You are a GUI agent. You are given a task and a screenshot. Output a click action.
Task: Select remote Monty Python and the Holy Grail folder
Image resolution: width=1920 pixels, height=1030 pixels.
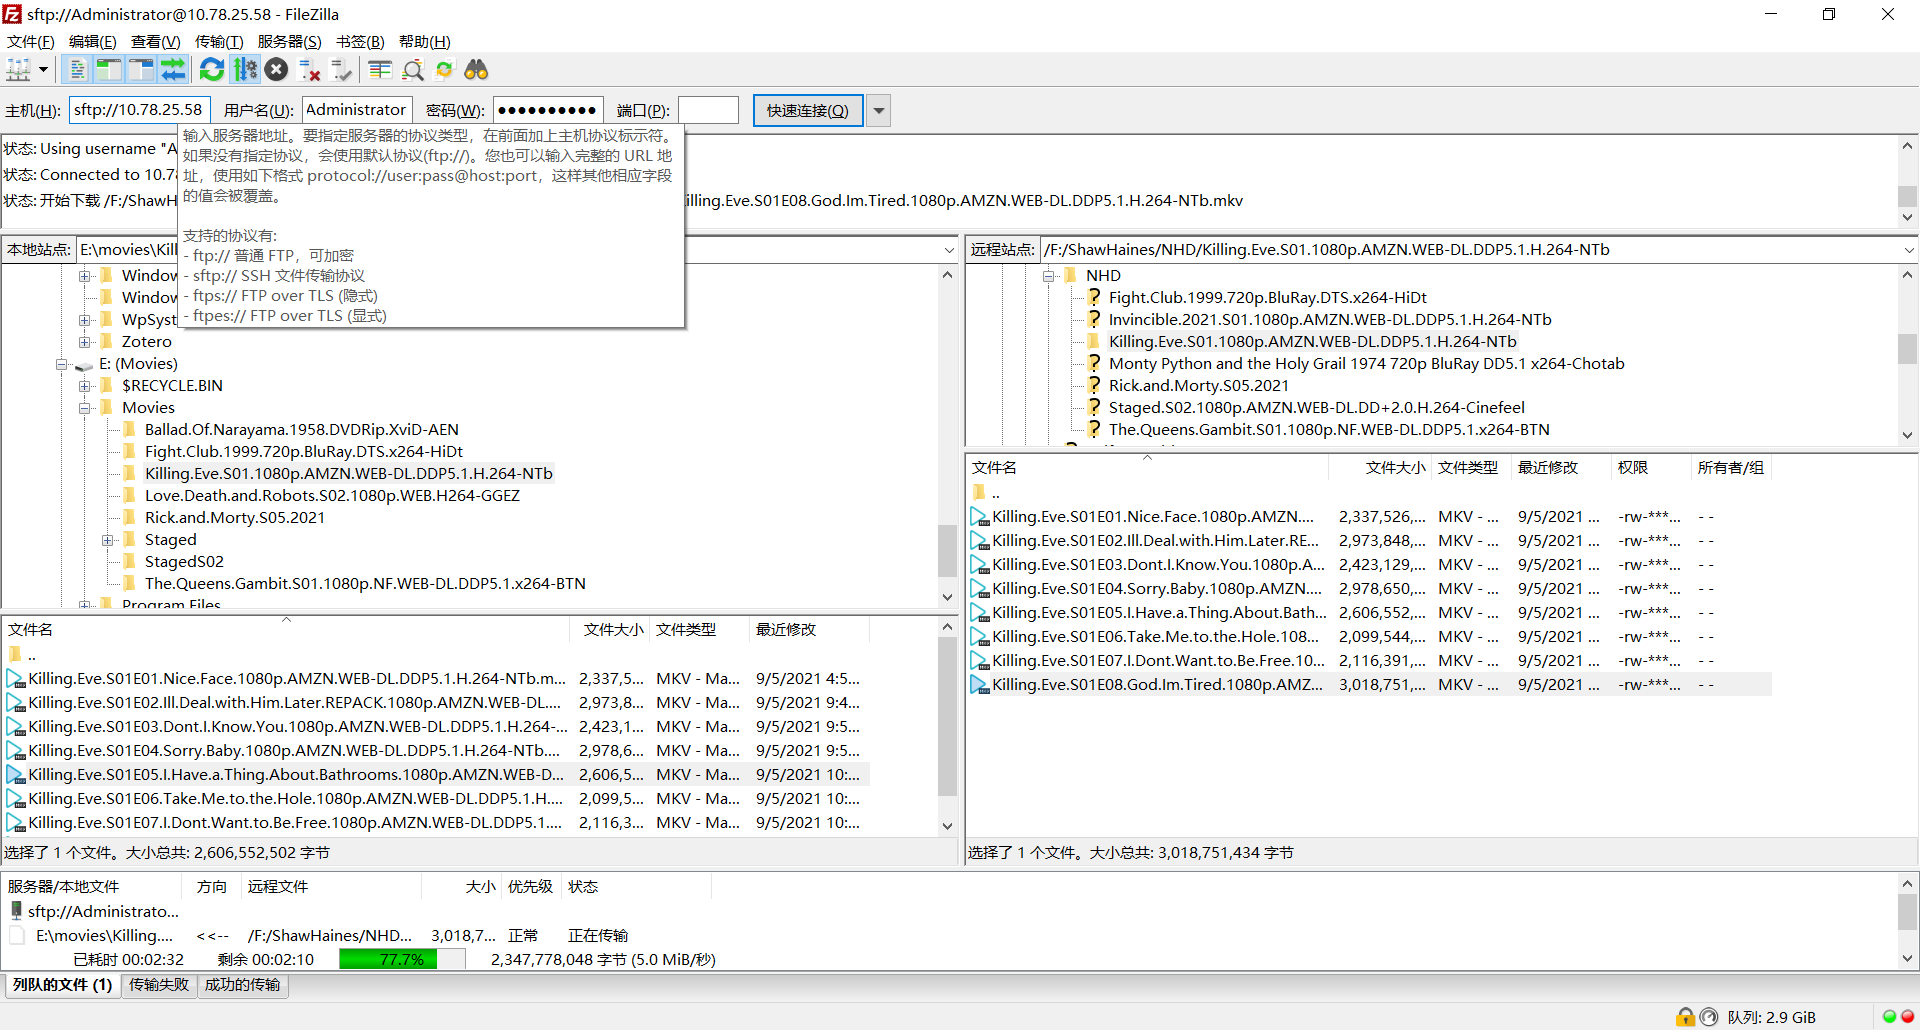pos(1366,364)
